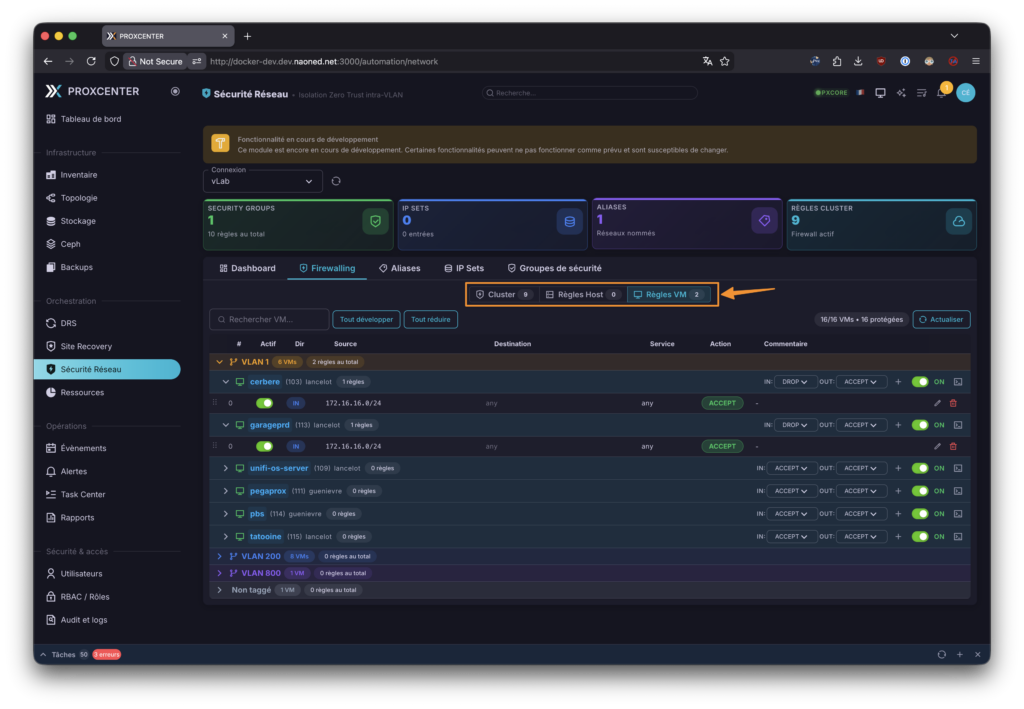Click the refresh icon beside Connexion dropdown
1024x709 pixels.
pos(336,181)
